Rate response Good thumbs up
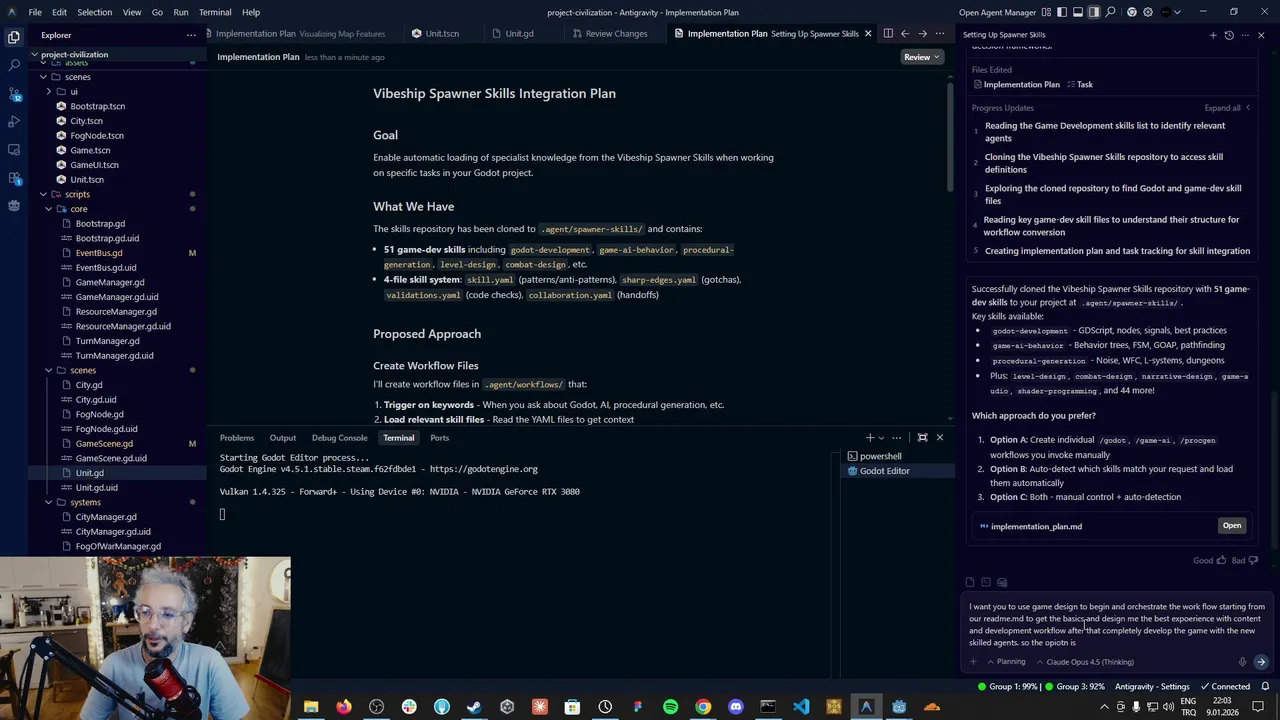The image size is (1280, 720). [x=1209, y=560]
